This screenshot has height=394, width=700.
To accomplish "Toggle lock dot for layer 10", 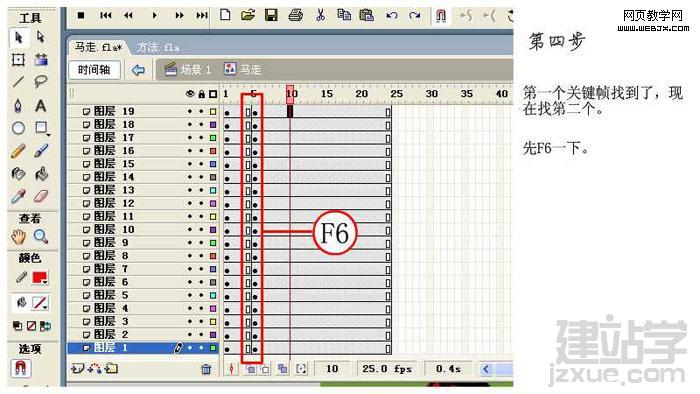I will pyautogui.click(x=201, y=230).
